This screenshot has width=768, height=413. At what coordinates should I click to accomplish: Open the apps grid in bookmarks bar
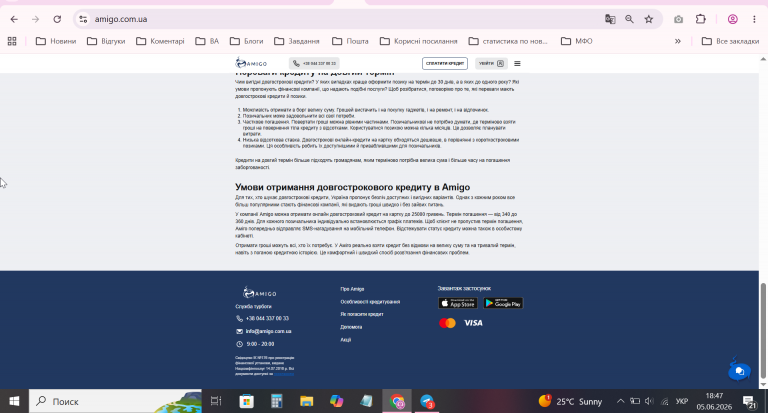point(12,41)
